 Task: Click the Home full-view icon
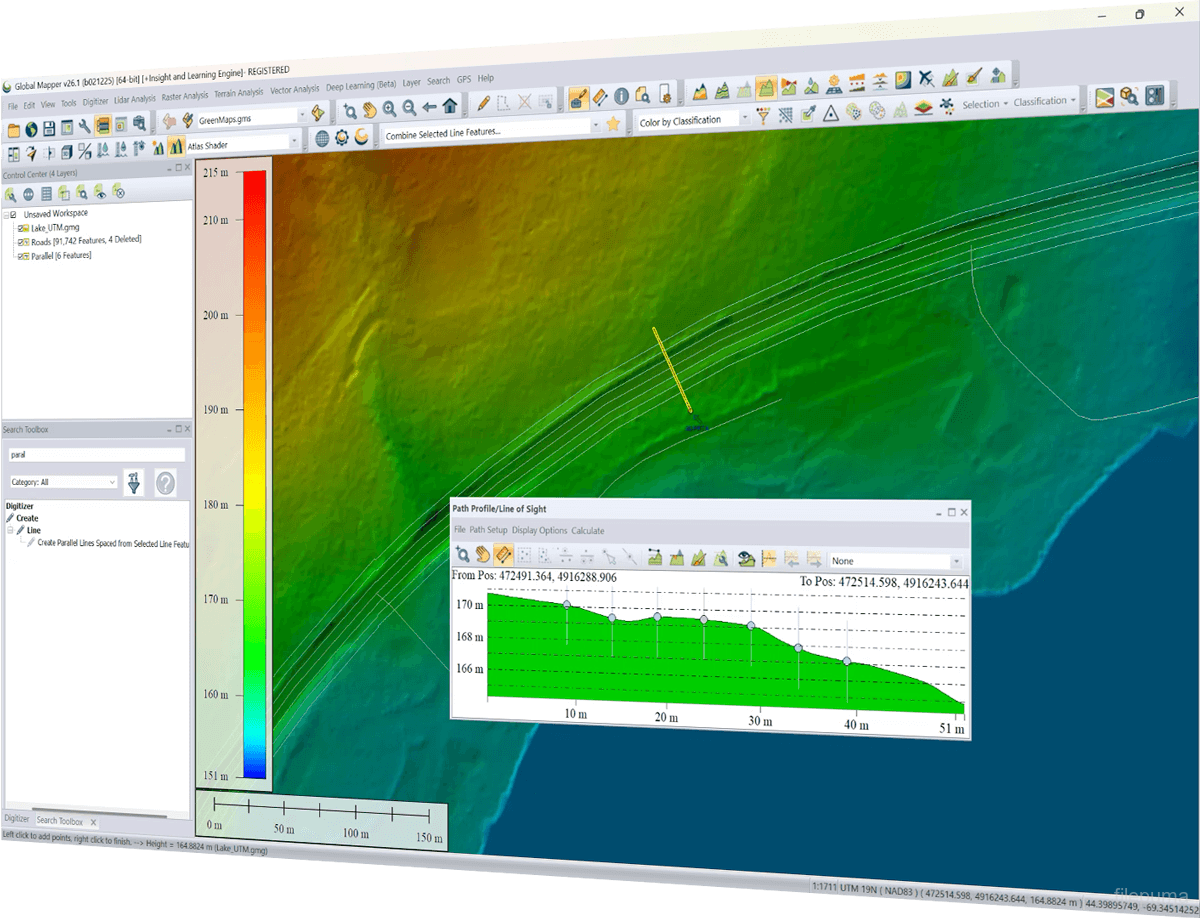pyautogui.click(x=450, y=106)
